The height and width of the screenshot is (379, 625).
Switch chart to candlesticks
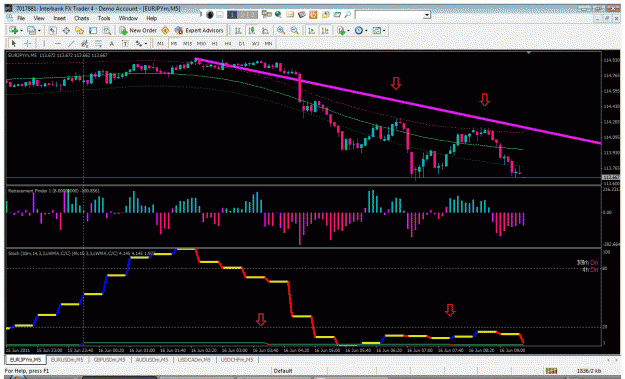[x=252, y=30]
